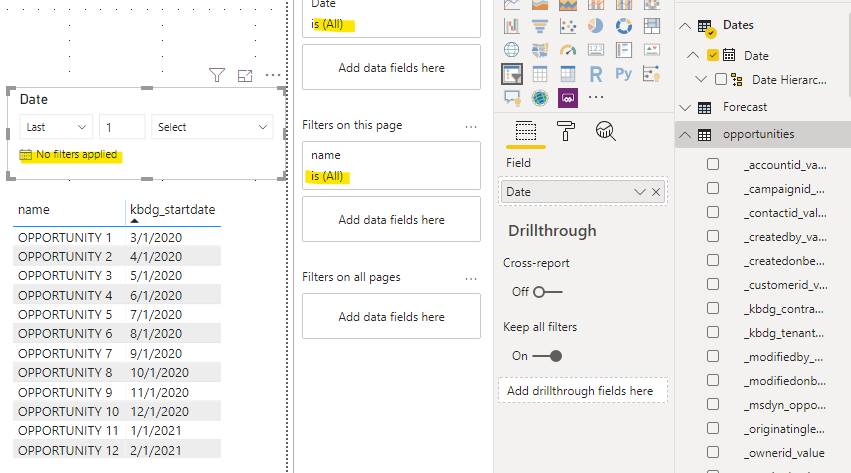This screenshot has width=851, height=473.
Task: Click the slicer number input showing 1
Action: coord(122,127)
